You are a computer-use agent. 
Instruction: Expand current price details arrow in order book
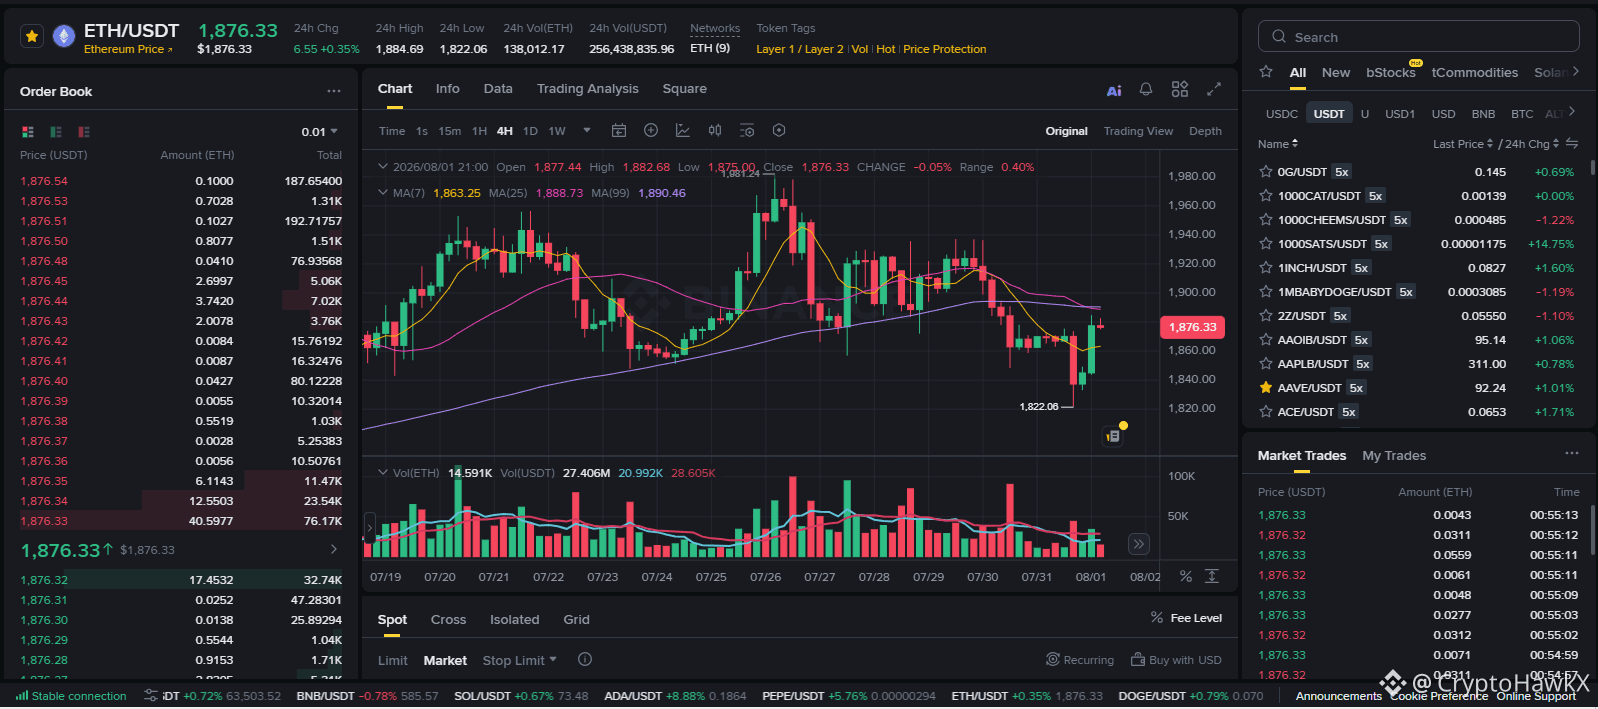coord(334,549)
